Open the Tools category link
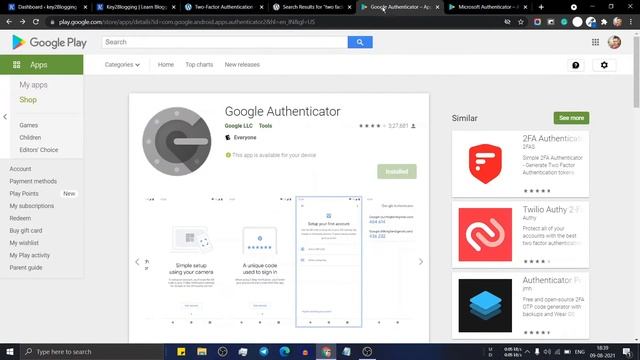Image resolution: width=640 pixels, height=360 pixels. (265, 126)
